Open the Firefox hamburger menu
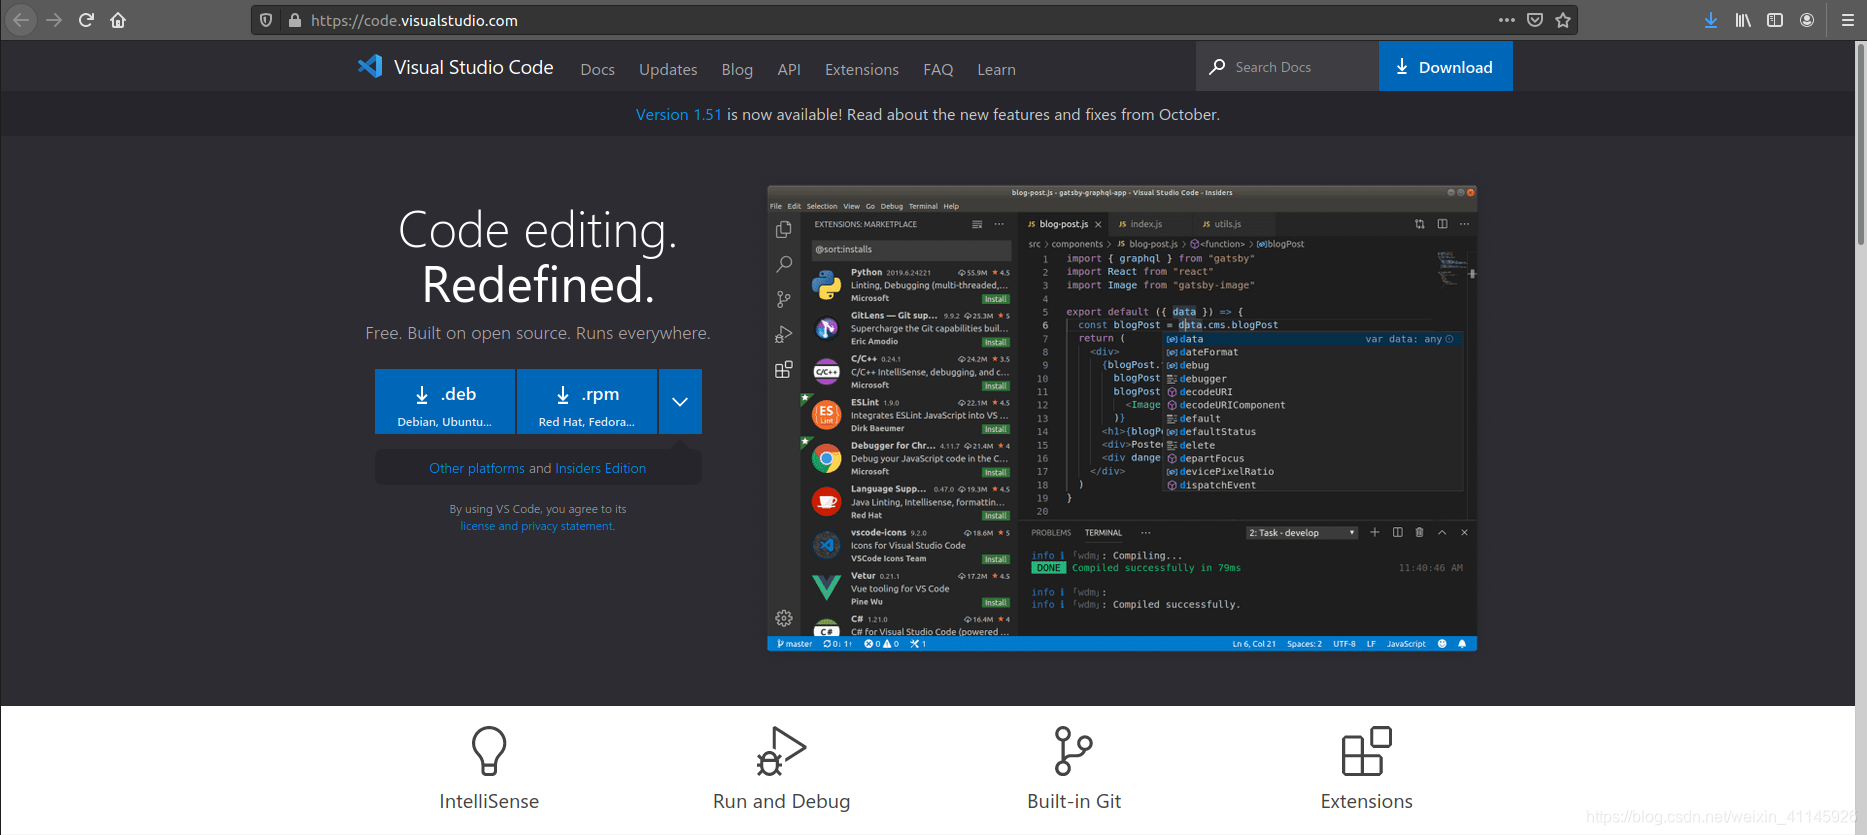 pos(1848,20)
